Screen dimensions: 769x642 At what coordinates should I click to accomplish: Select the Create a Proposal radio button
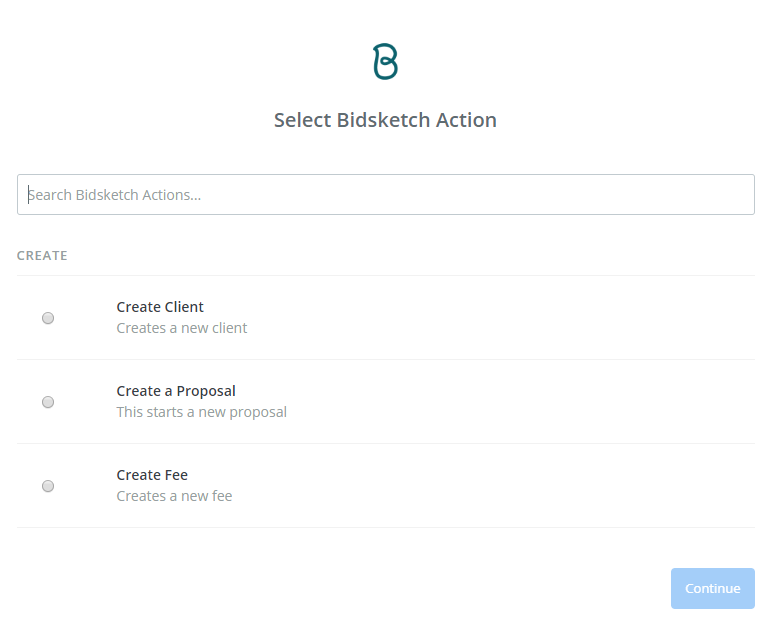pyautogui.click(x=48, y=402)
